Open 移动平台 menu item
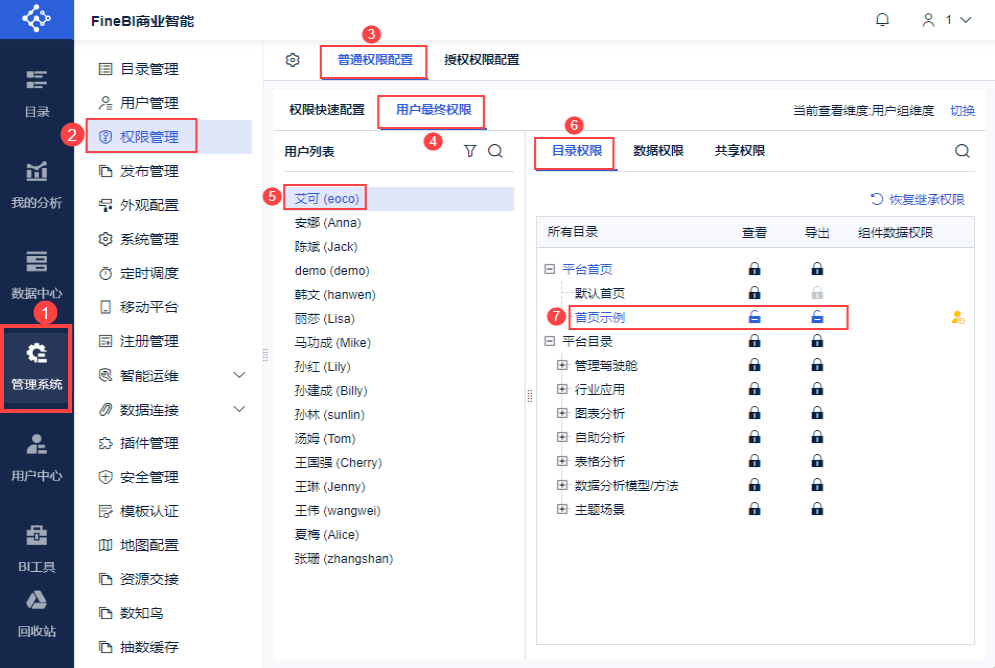This screenshot has width=995, height=668. point(139,307)
